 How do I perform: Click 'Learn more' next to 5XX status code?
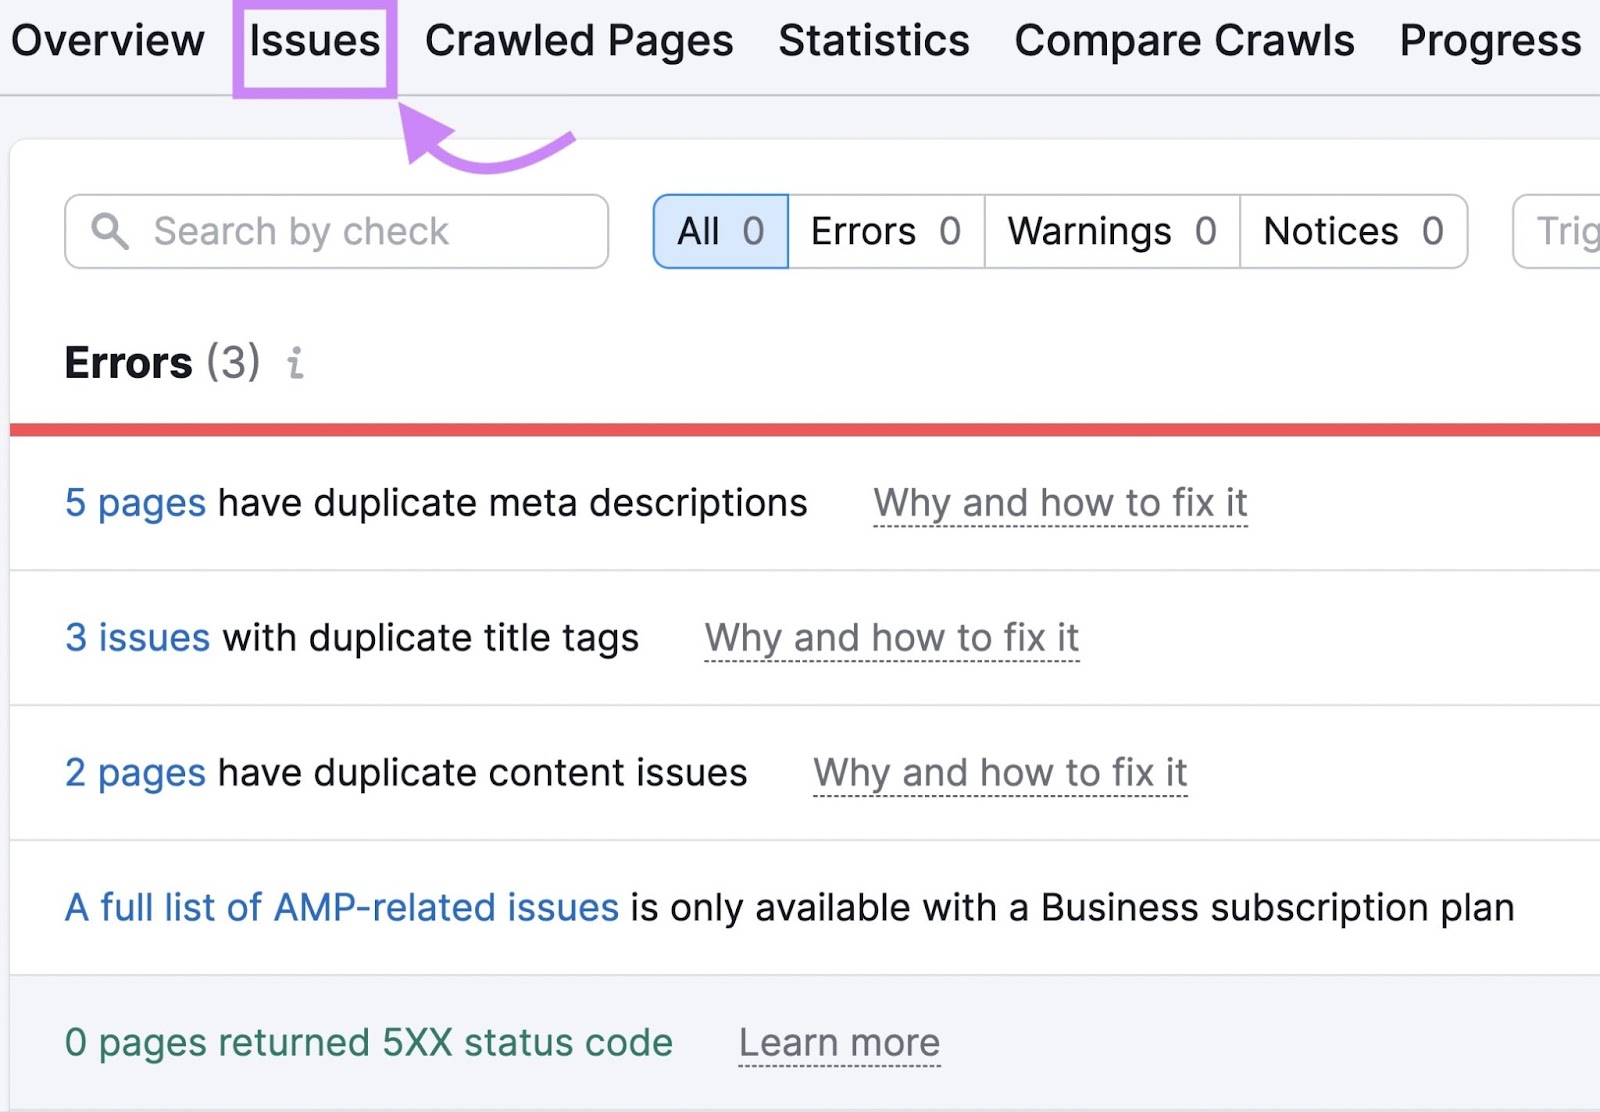[839, 1042]
